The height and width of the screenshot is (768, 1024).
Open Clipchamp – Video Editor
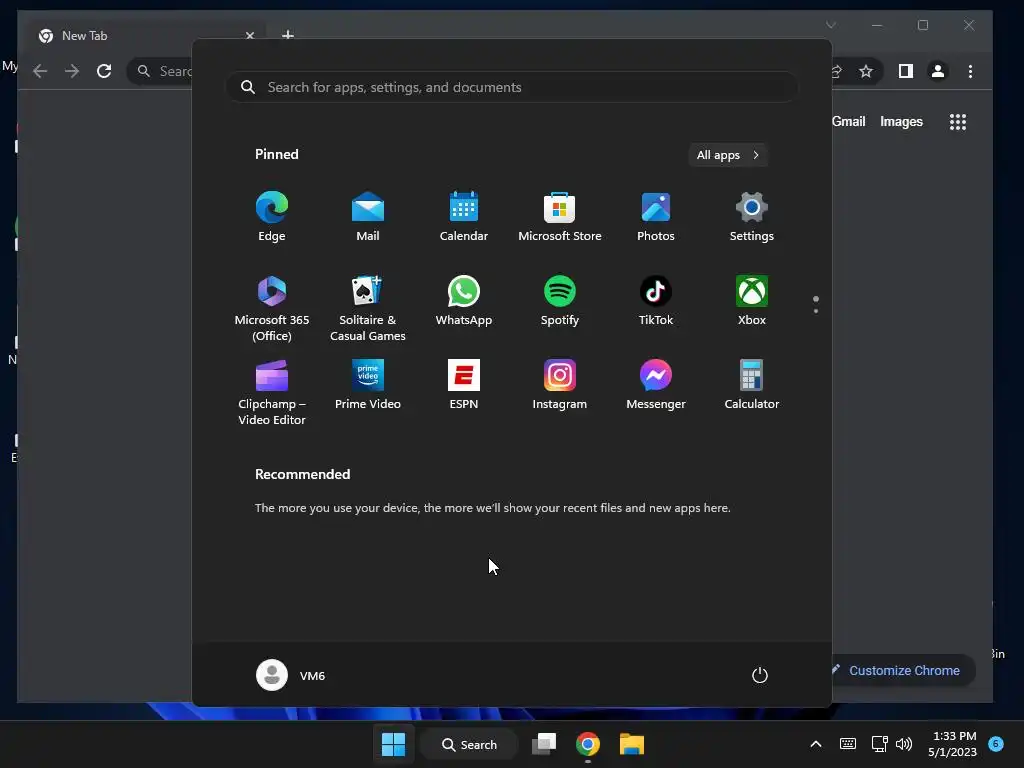pyautogui.click(x=272, y=392)
